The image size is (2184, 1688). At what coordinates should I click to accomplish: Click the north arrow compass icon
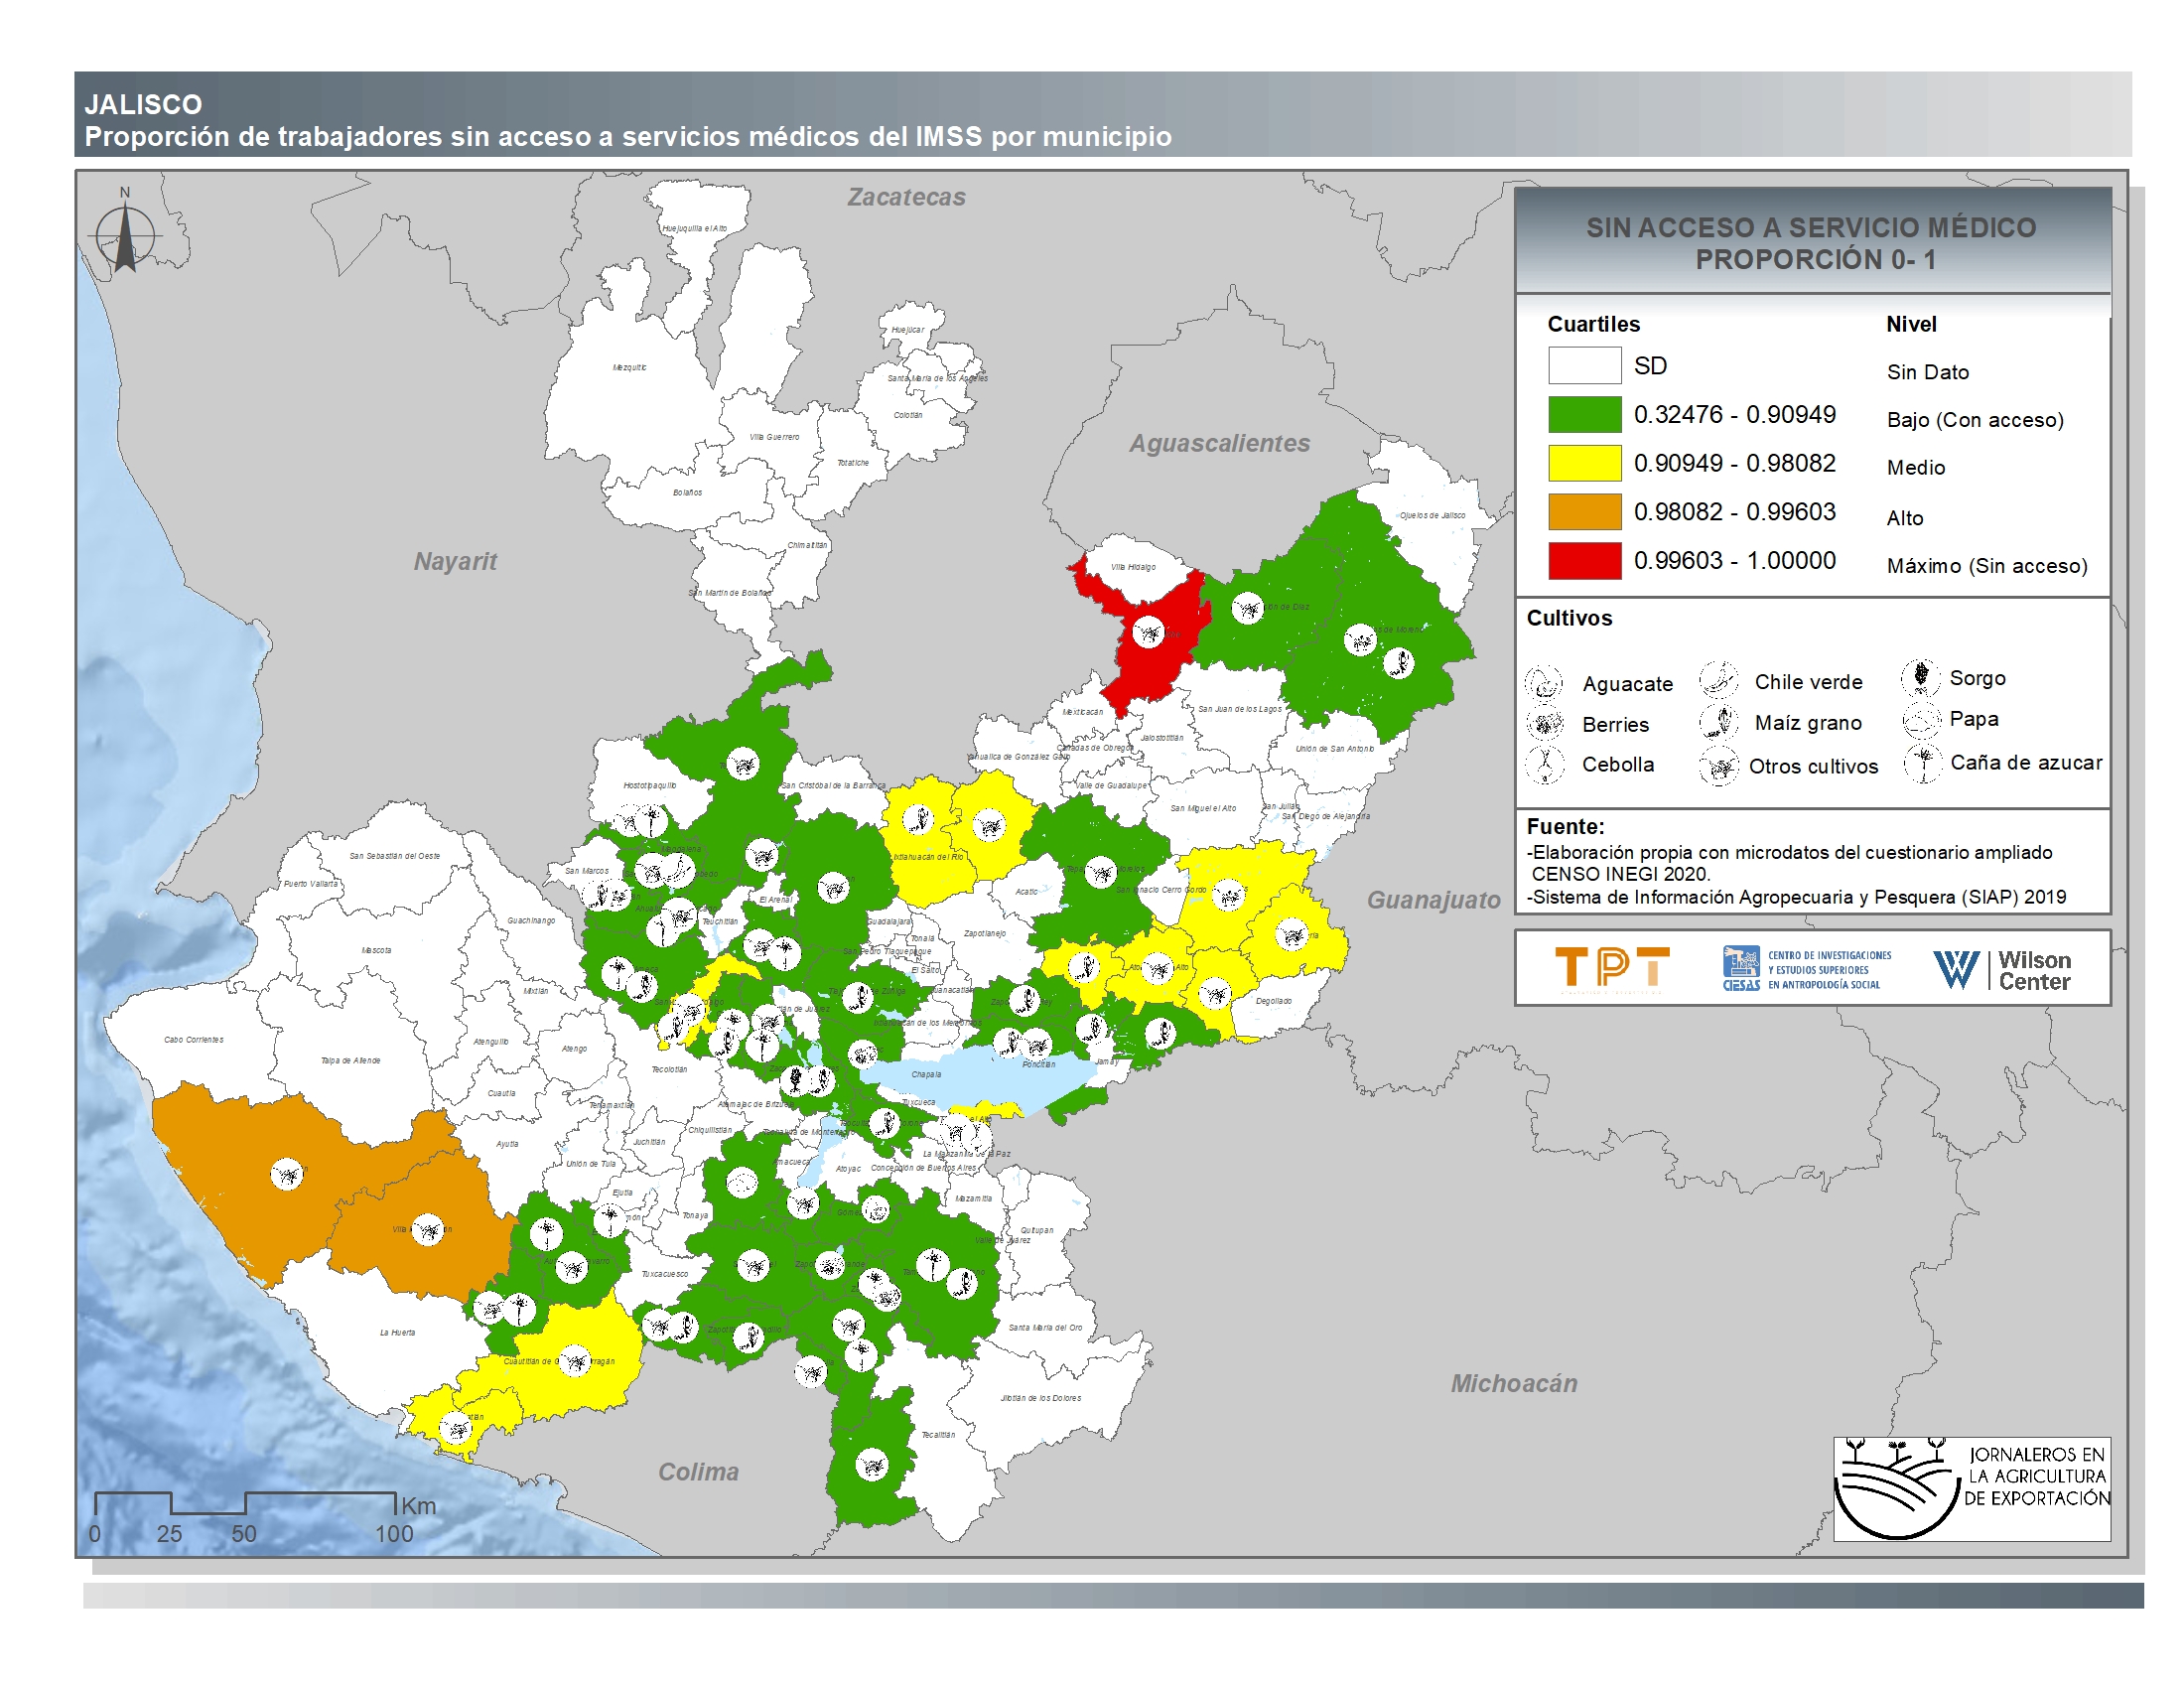tap(125, 236)
